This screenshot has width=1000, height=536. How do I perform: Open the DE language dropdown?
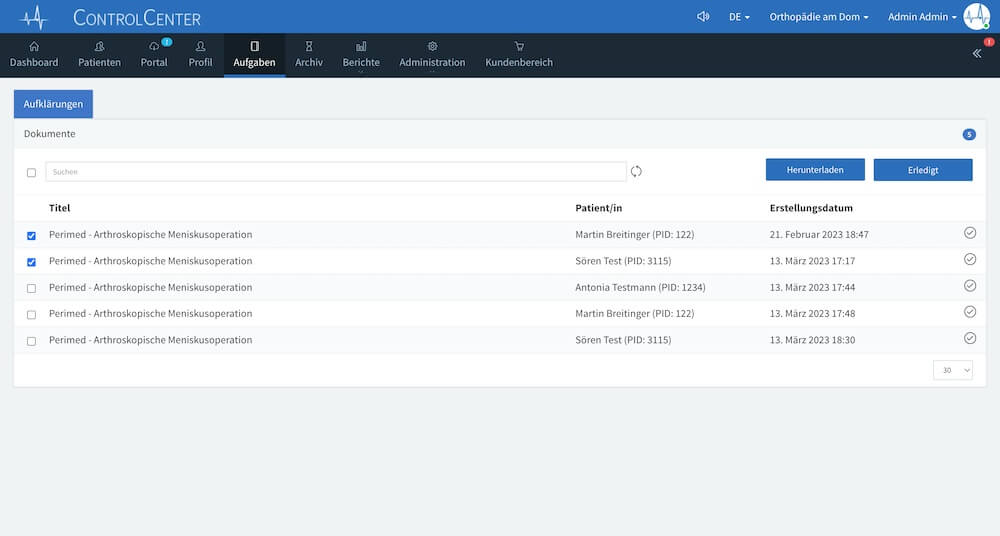[x=739, y=17]
